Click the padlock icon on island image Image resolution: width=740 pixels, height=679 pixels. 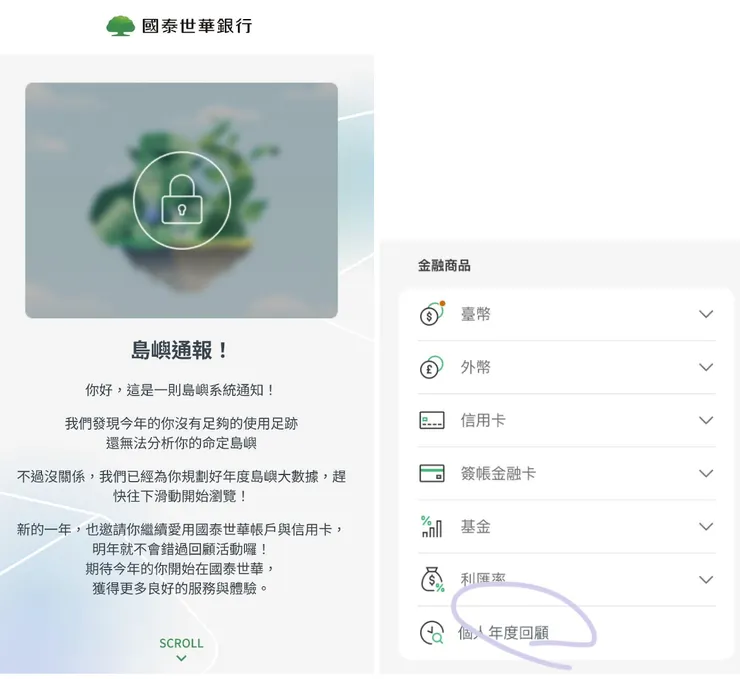pos(182,200)
